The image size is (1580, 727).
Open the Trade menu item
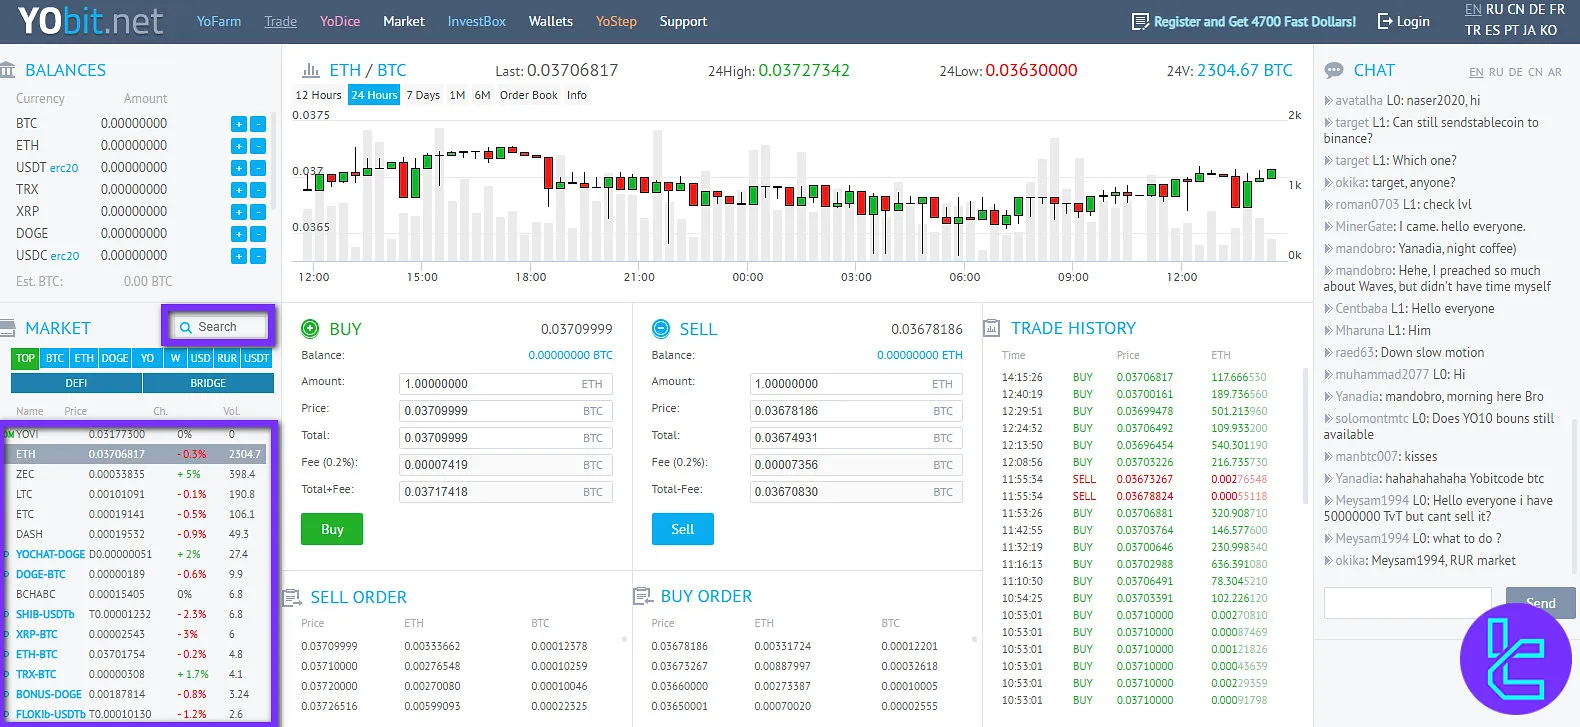280,21
